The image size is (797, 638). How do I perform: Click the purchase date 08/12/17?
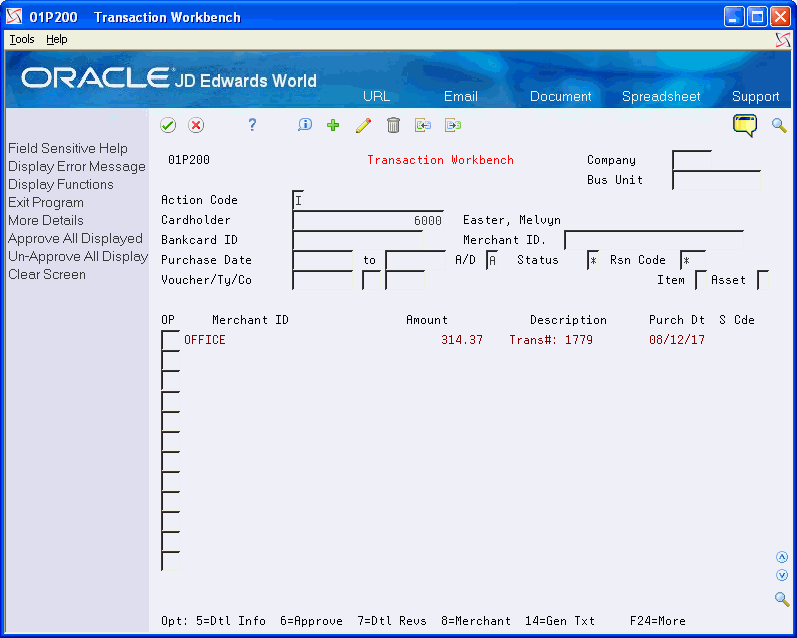tap(677, 340)
